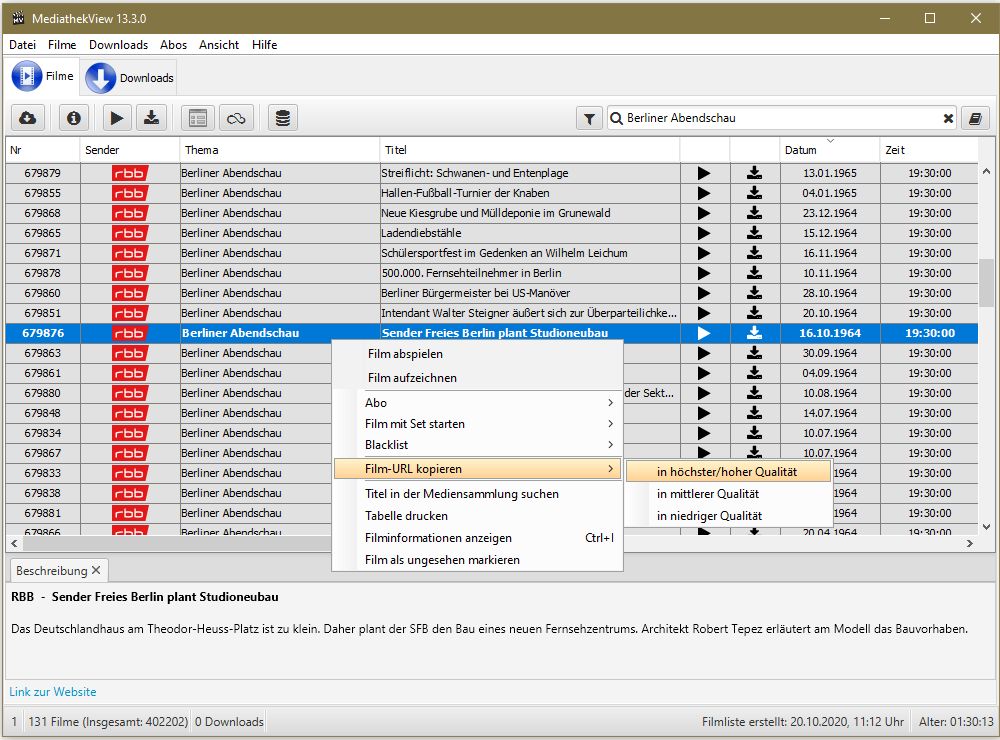Play '500.000. Fernsehteilnehmer in Berlin'
Viewport: 1000px width, 740px height.
pos(704,274)
